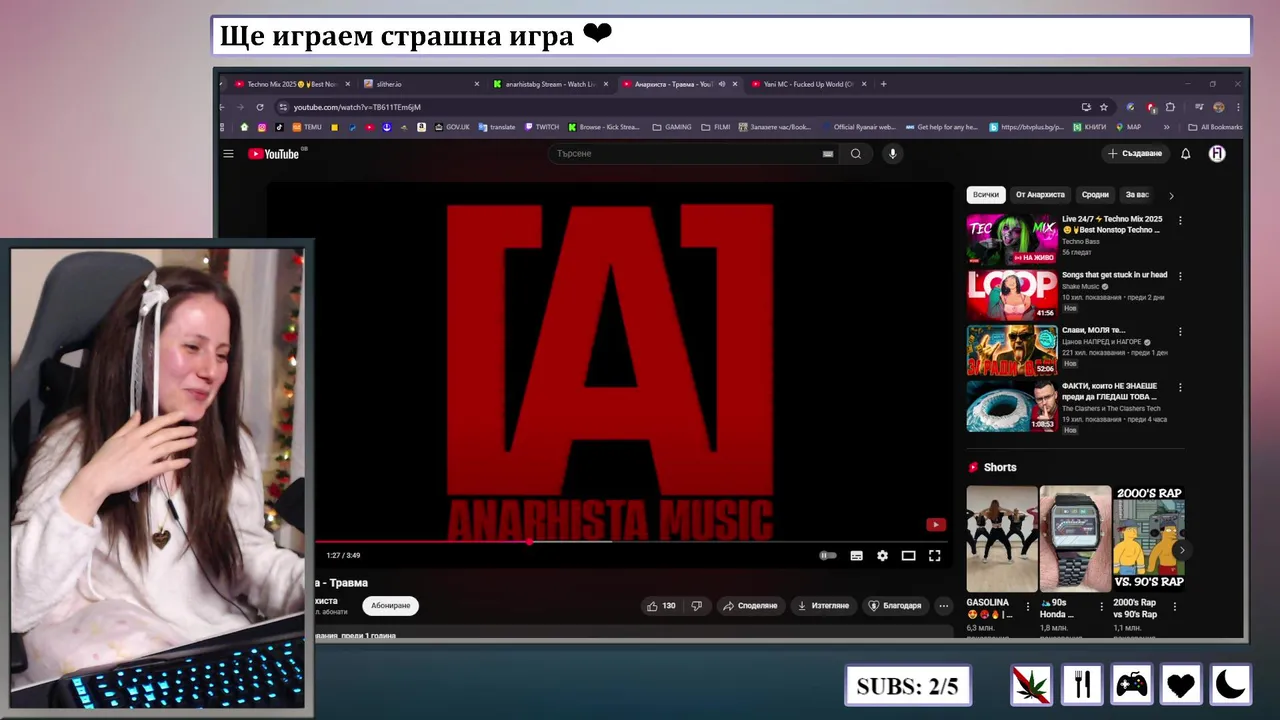Screen dimensions: 1280x720
Task: Reload the page in the browser
Action: (260, 107)
